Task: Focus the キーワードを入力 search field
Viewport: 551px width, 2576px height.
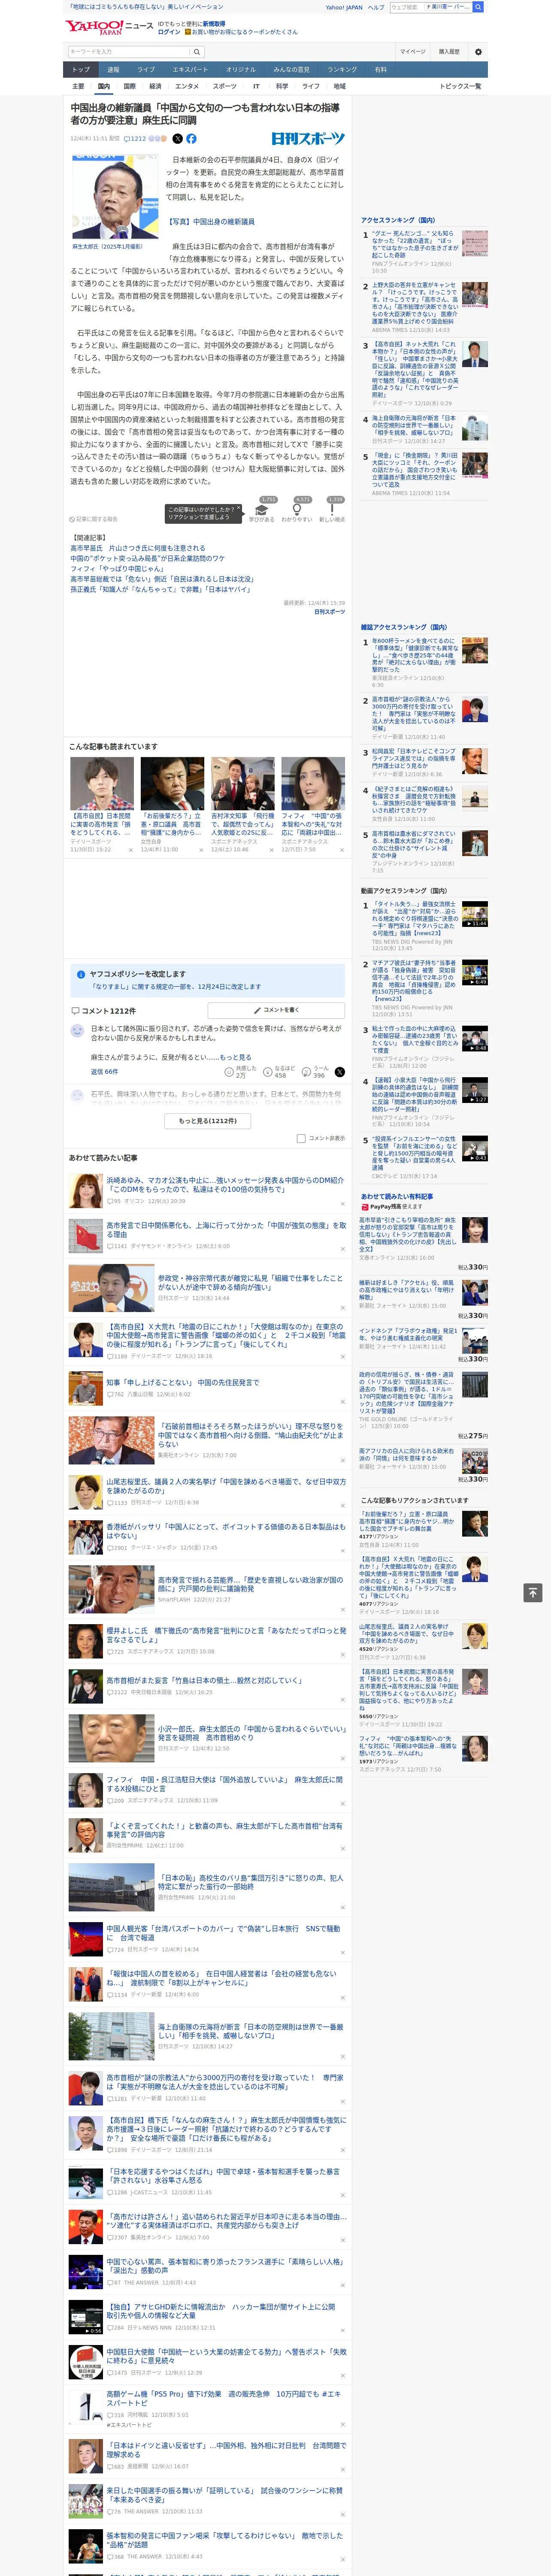Action: click(128, 52)
